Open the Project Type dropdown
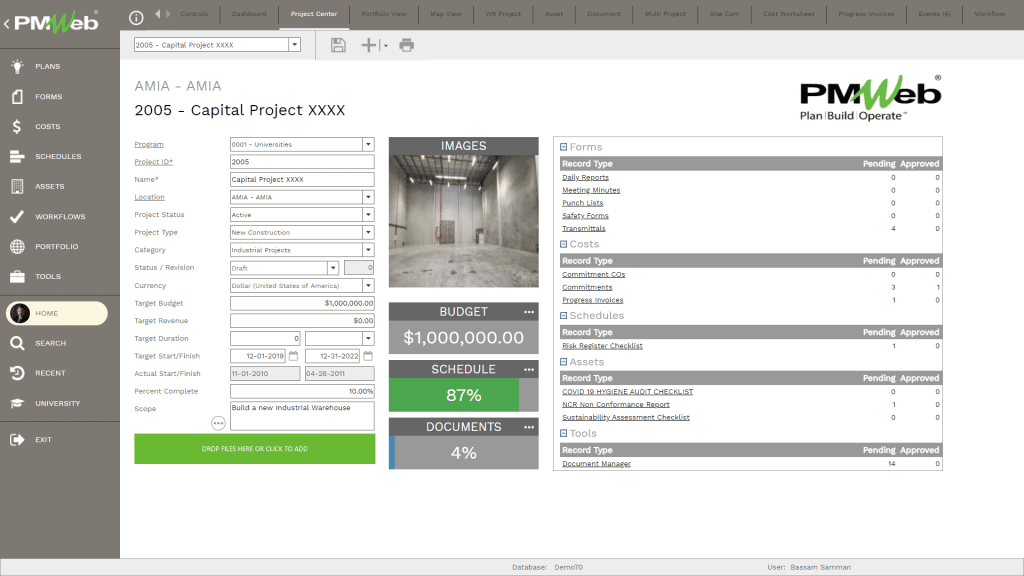This screenshot has width=1024, height=576. pos(368,232)
